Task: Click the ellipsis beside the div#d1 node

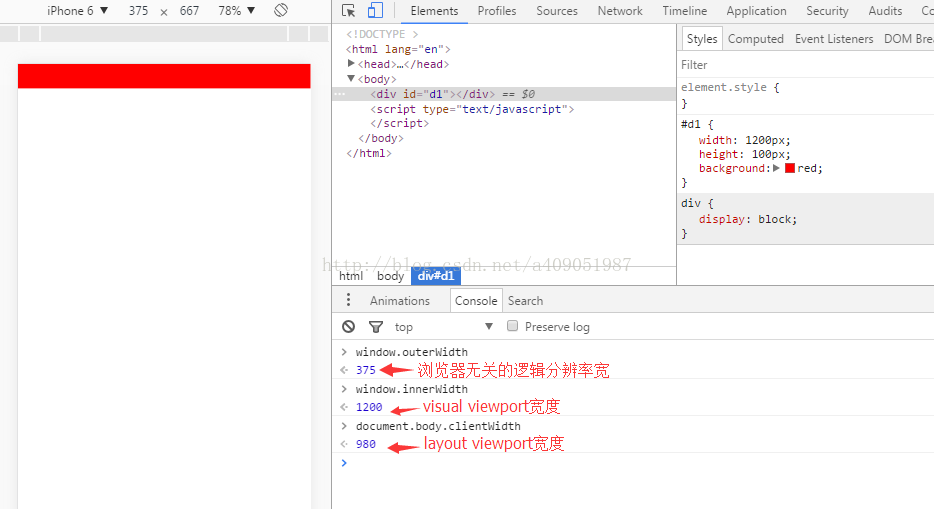Action: click(340, 94)
